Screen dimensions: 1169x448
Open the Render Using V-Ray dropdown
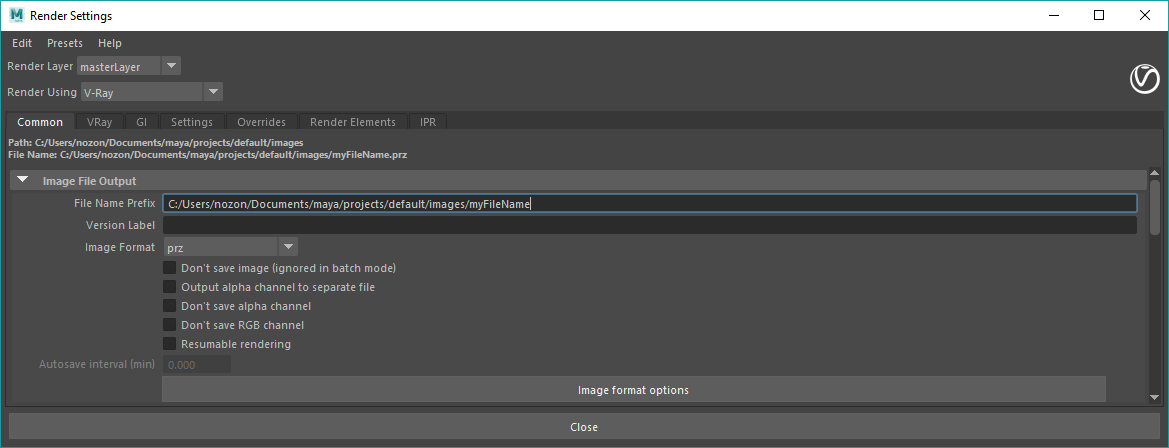[152, 92]
